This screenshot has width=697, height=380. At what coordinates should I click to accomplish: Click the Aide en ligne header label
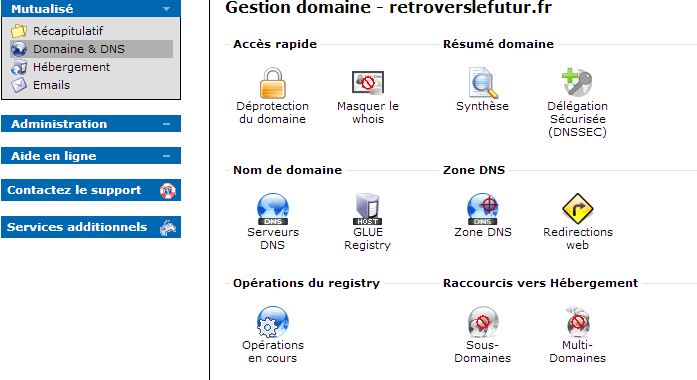(53, 156)
